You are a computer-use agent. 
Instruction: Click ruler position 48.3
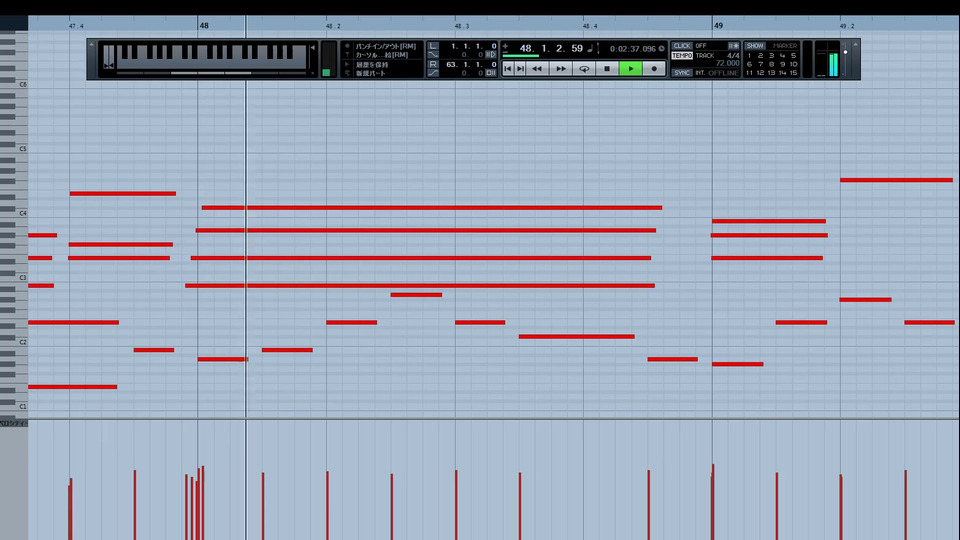[x=462, y=26]
